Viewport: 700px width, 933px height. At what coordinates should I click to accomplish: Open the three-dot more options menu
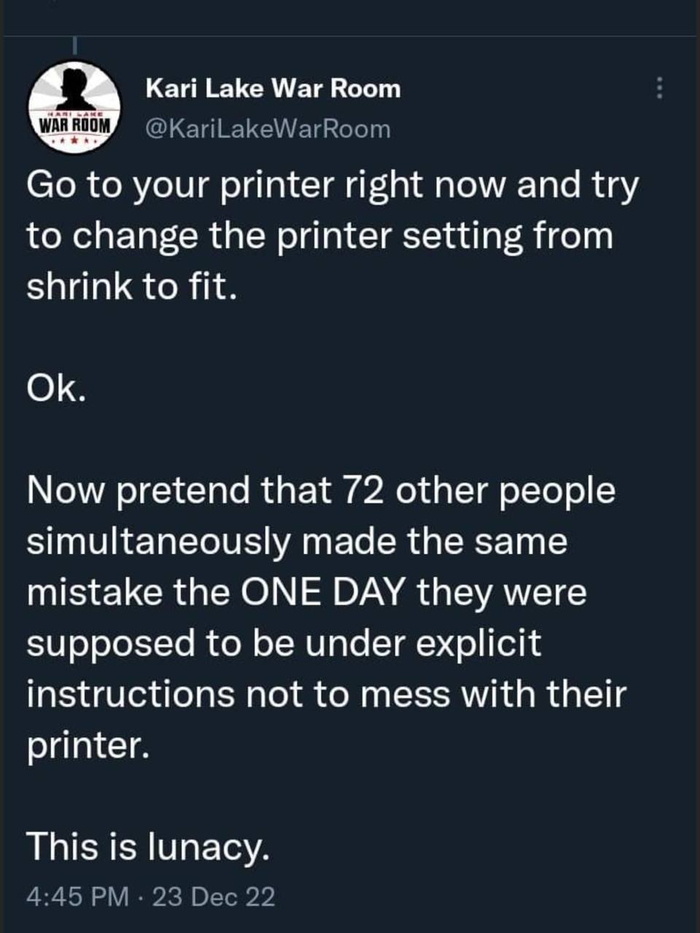[x=659, y=89]
